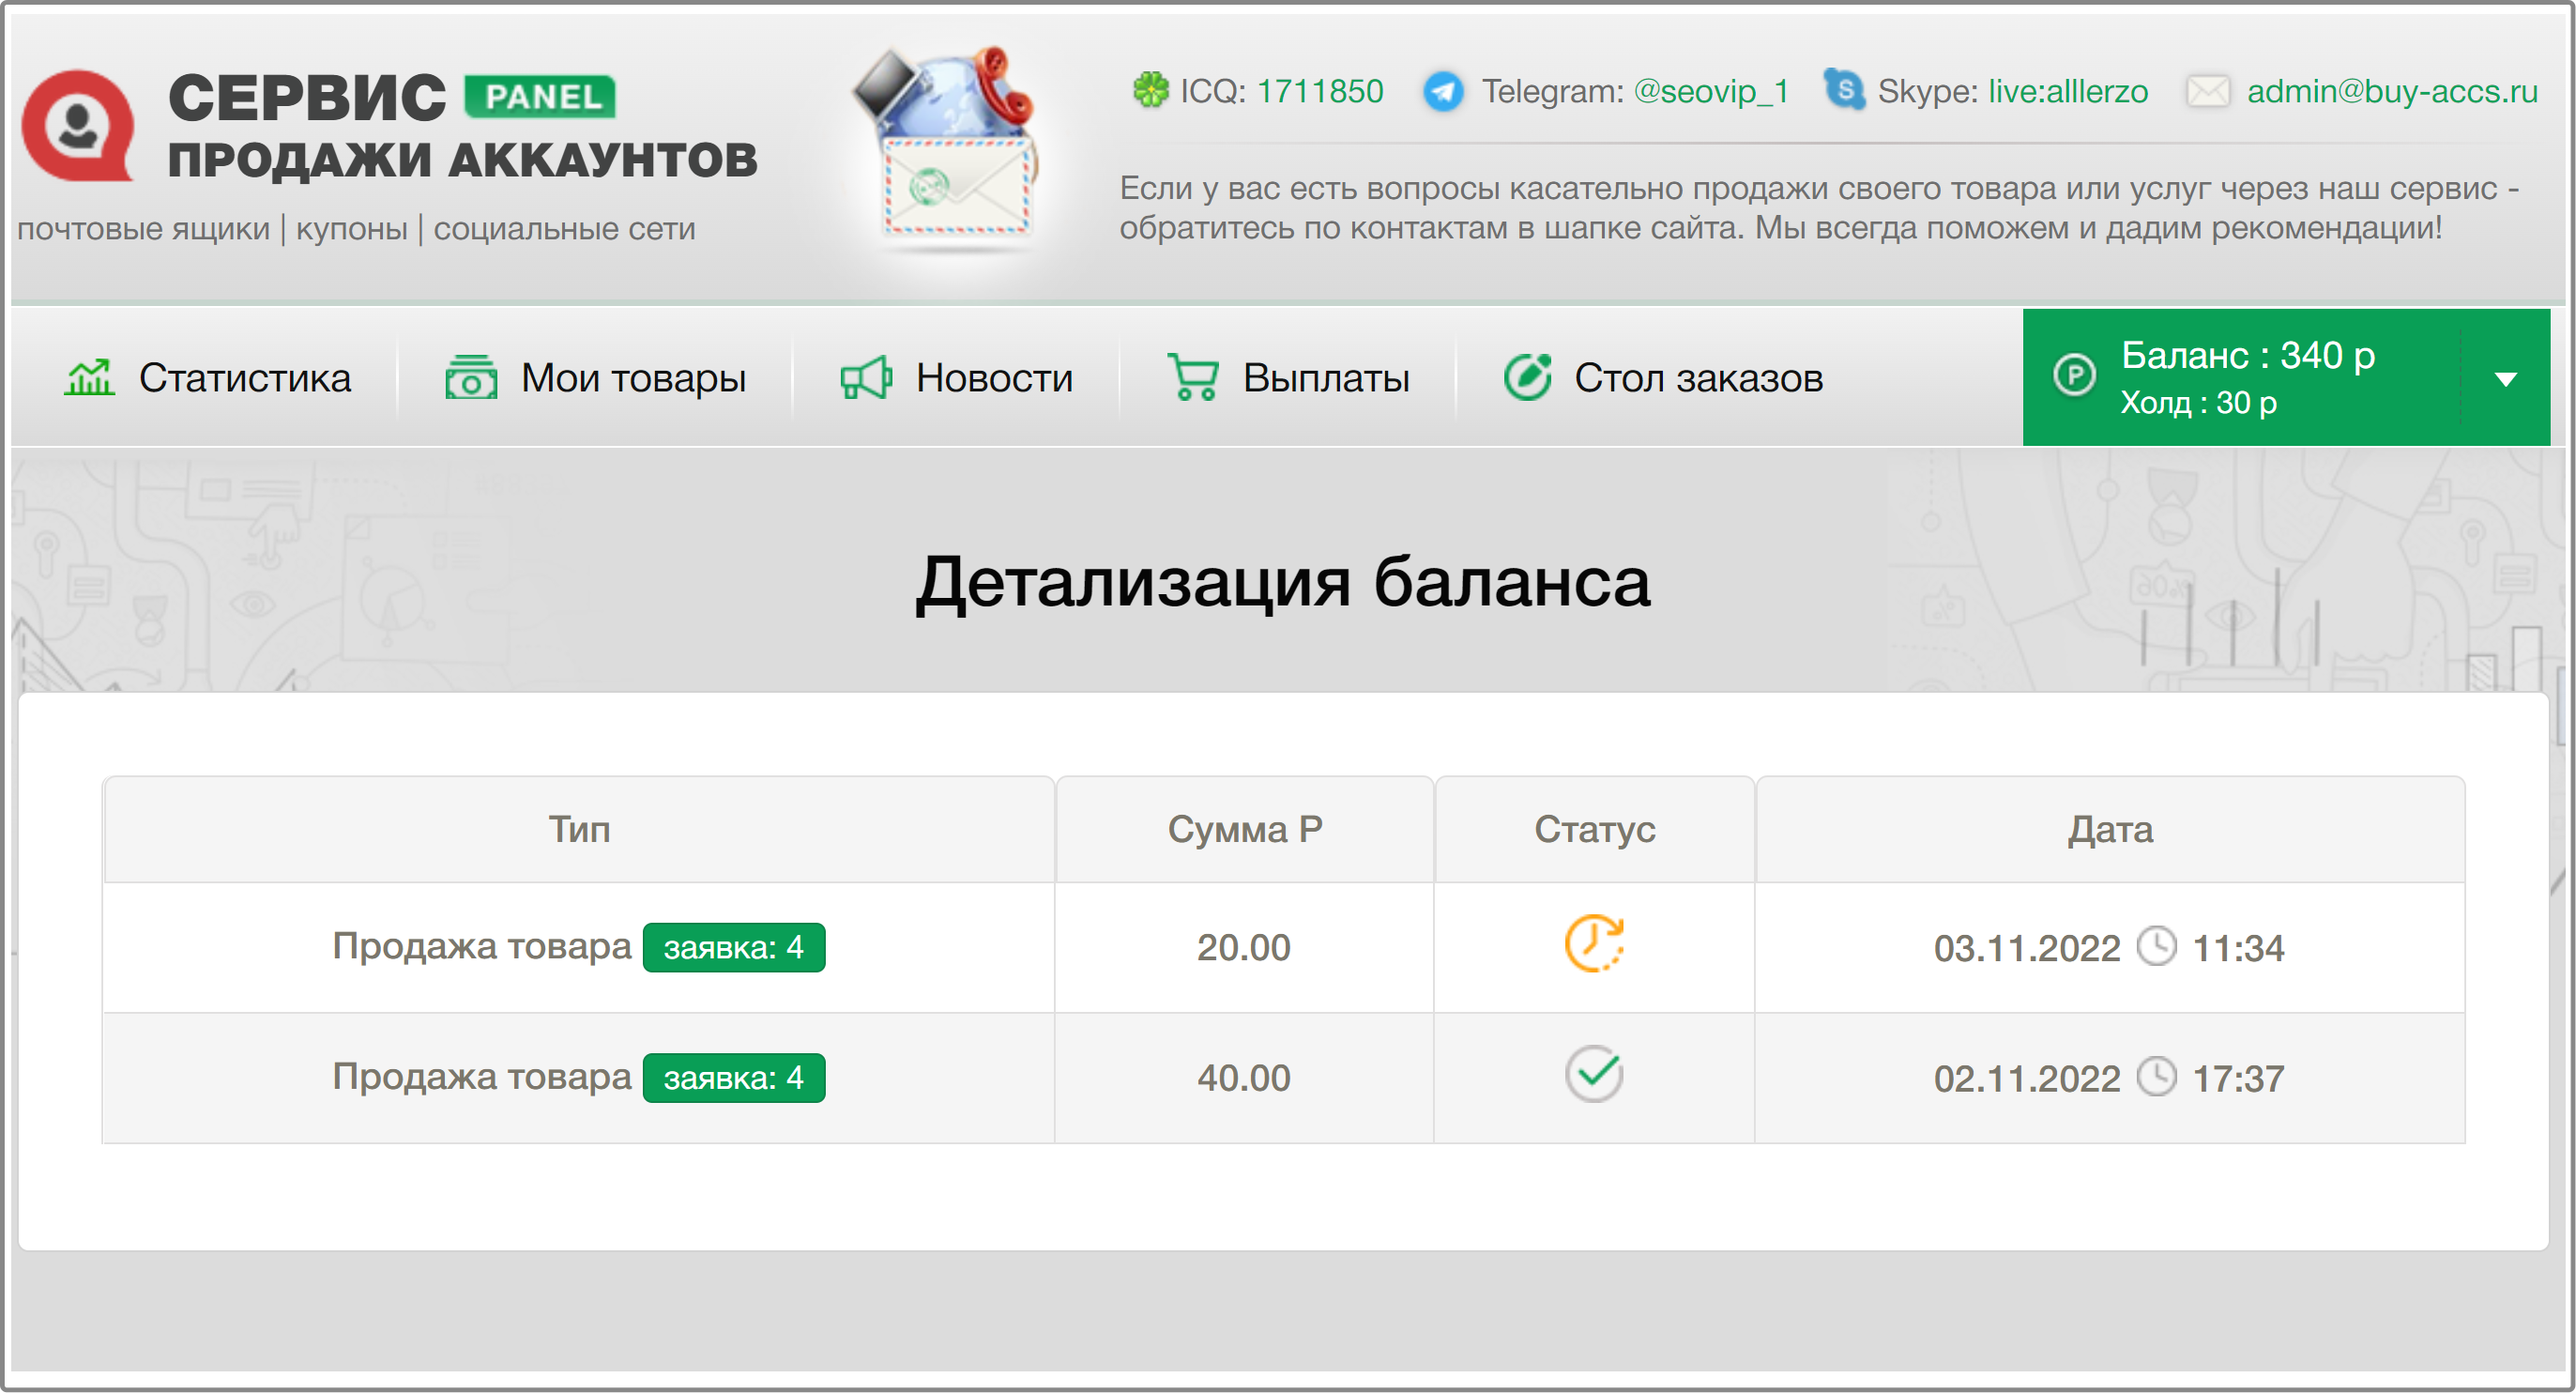Click the red user speech-bubble logo

[78, 125]
